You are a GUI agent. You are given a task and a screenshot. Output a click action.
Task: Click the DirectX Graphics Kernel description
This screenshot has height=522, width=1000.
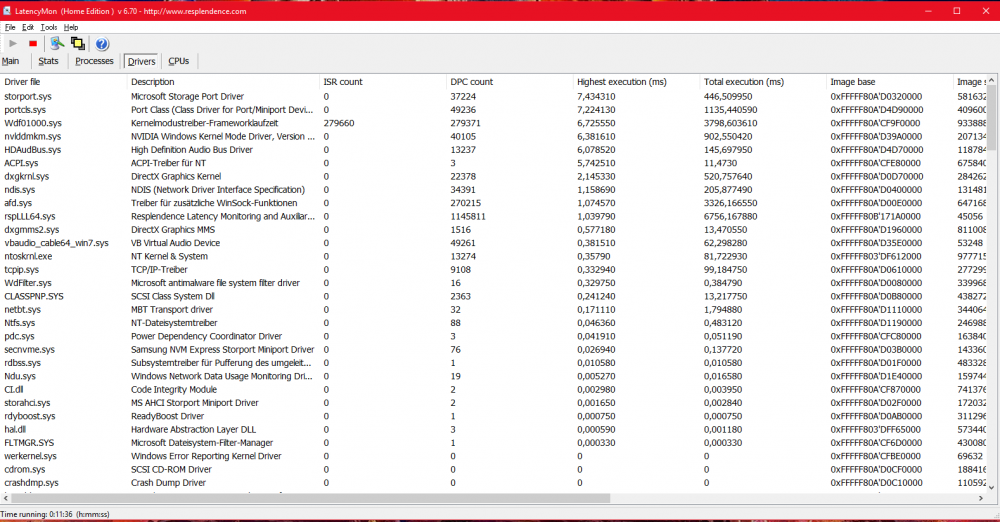[176, 176]
